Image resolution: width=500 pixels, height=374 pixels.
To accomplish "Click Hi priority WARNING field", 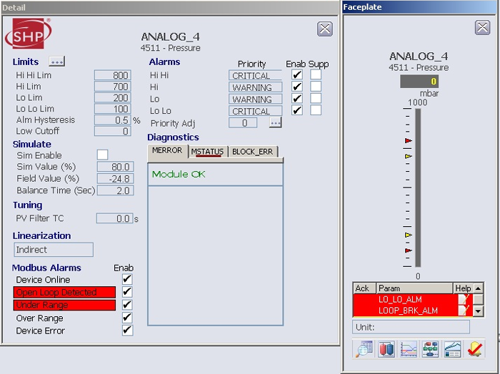I will click(x=255, y=87).
